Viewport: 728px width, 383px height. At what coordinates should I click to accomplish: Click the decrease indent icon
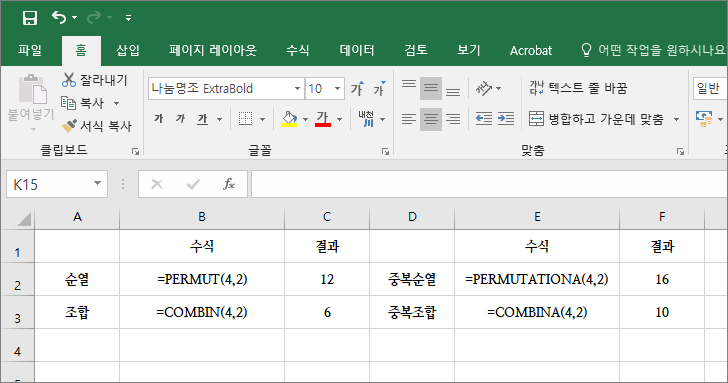point(484,119)
